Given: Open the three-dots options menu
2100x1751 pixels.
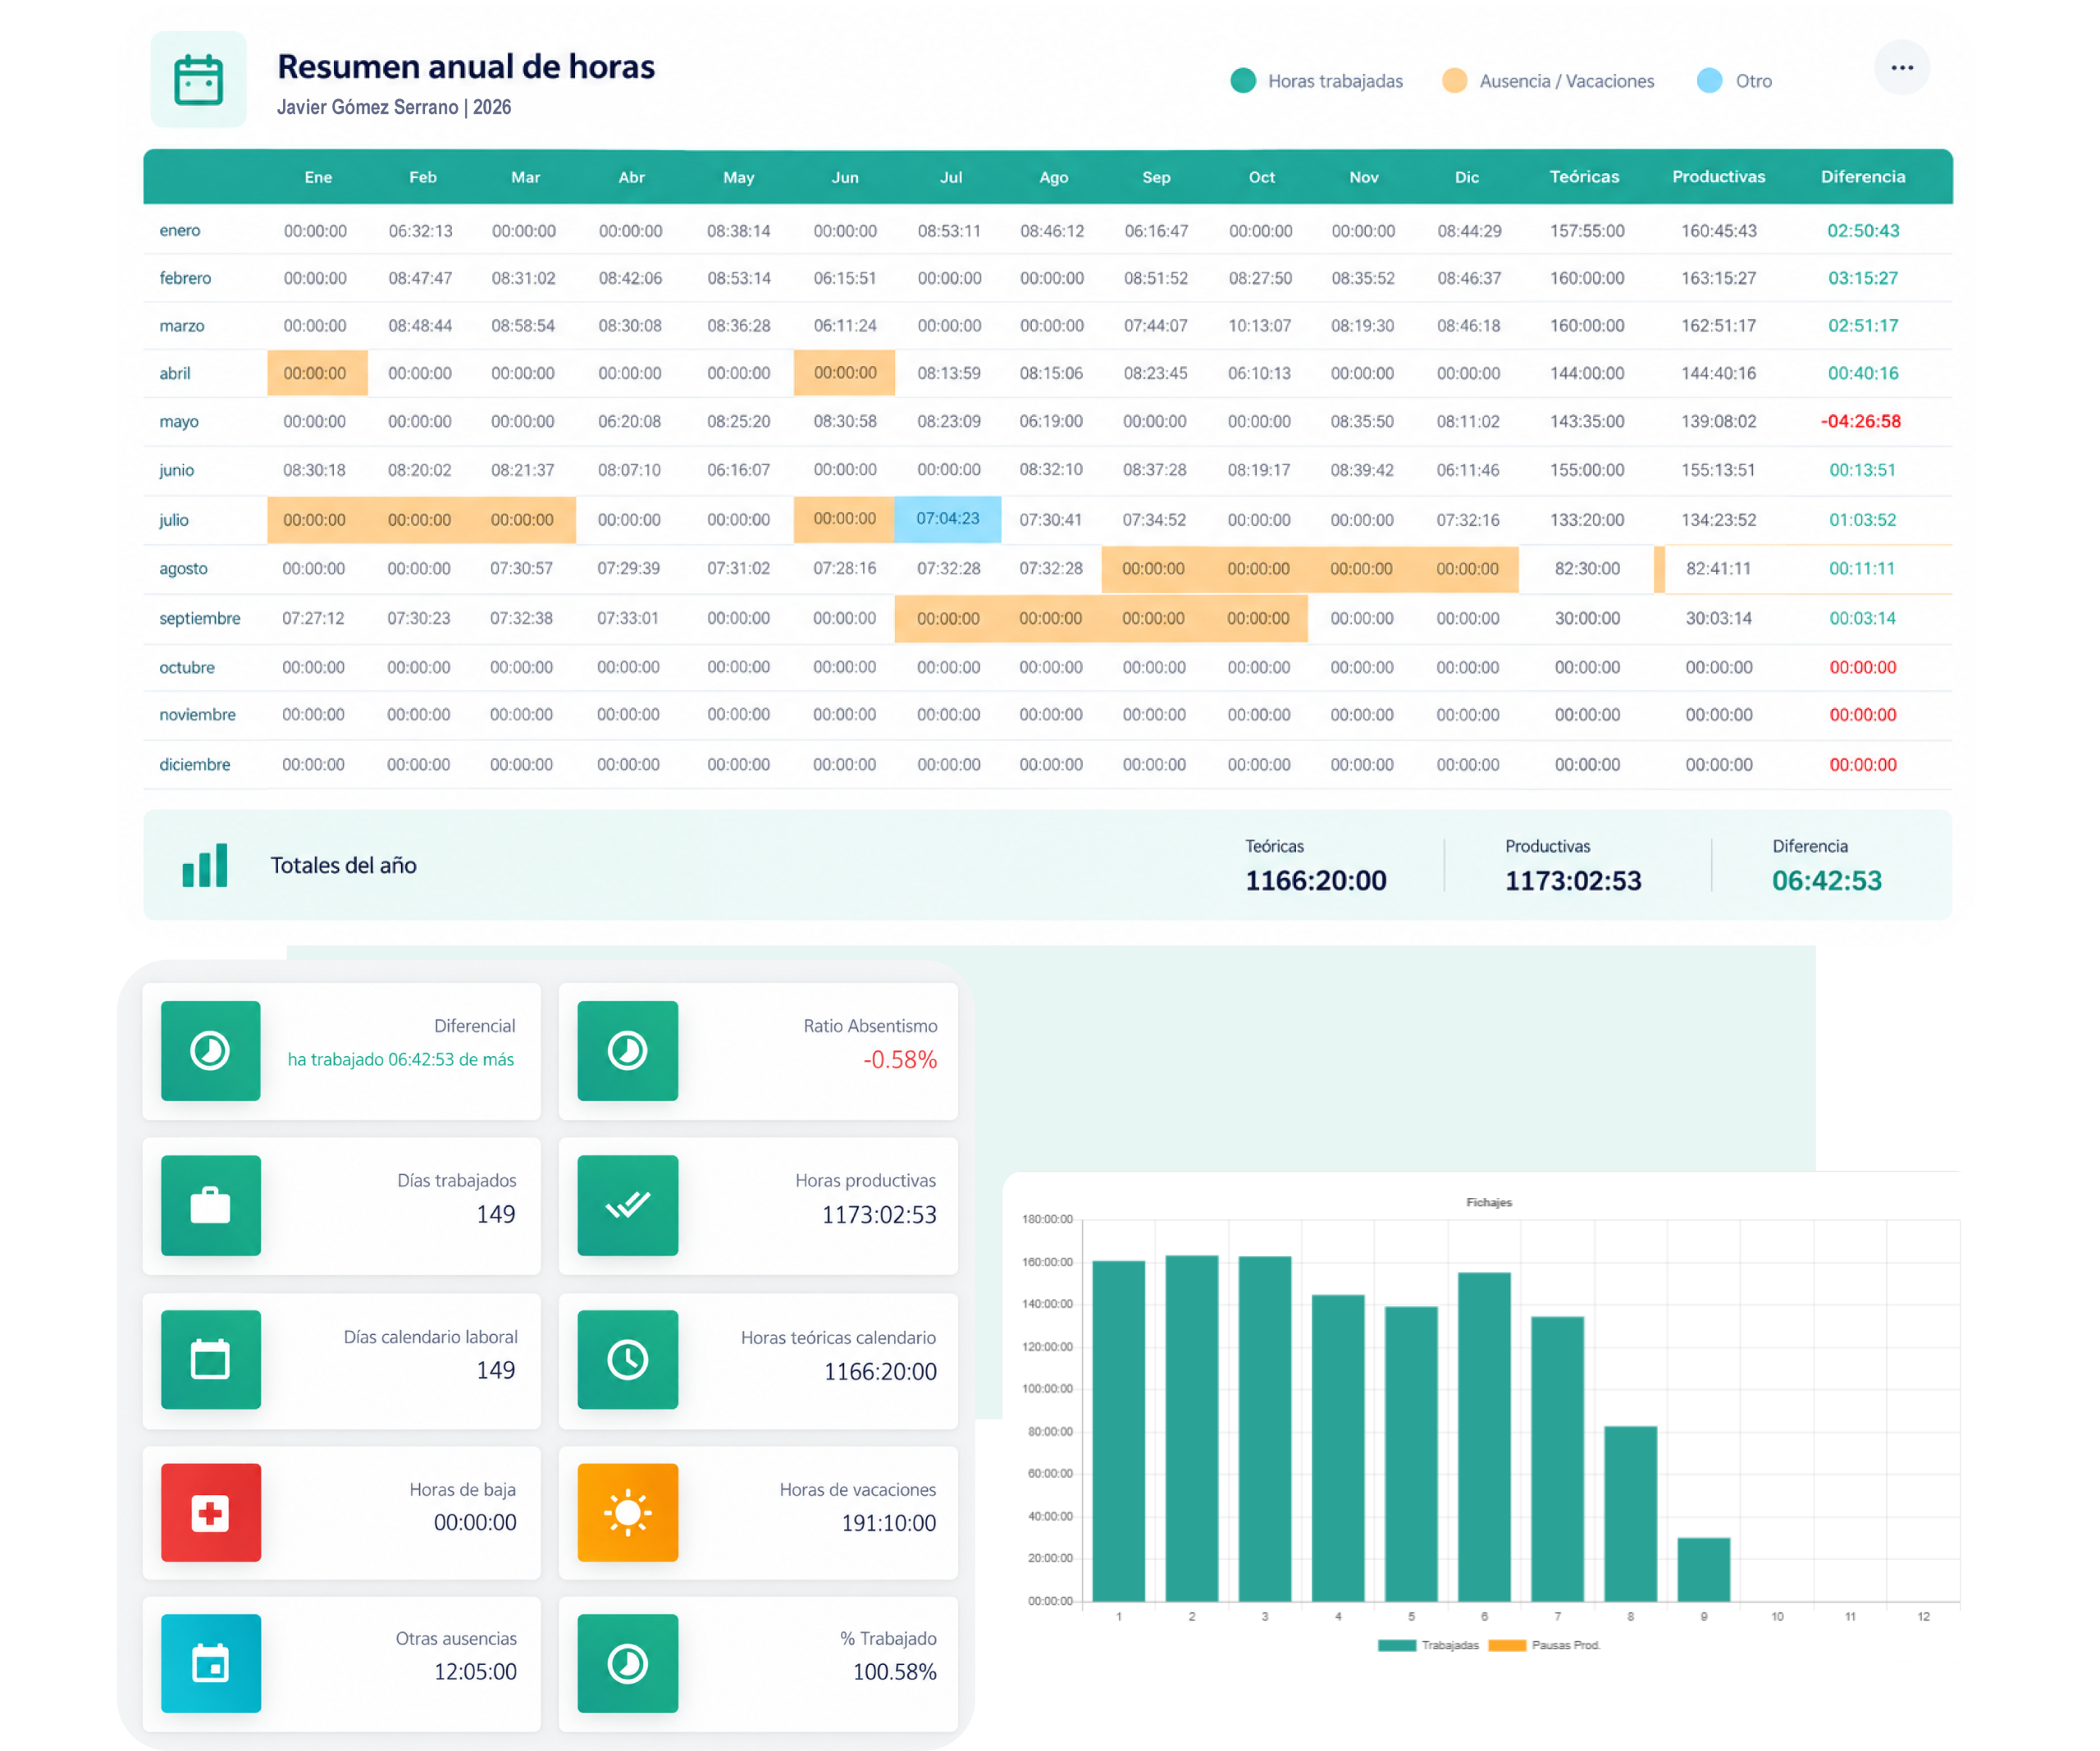Looking at the screenshot, I should pos(1901,68).
